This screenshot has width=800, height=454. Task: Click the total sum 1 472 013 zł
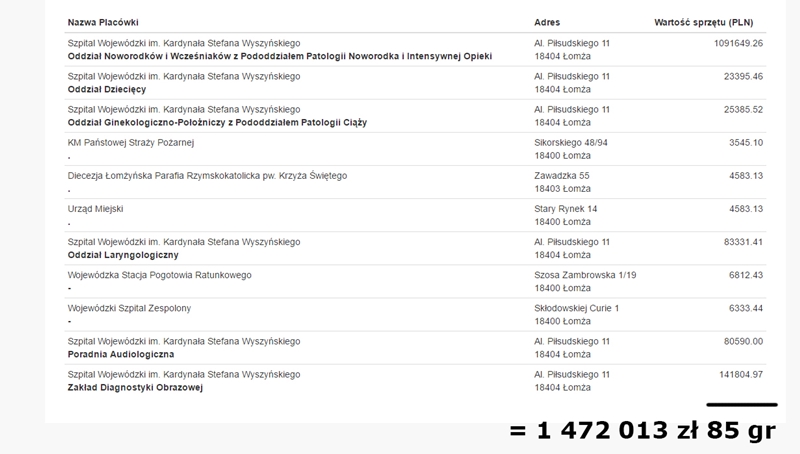coord(642,430)
